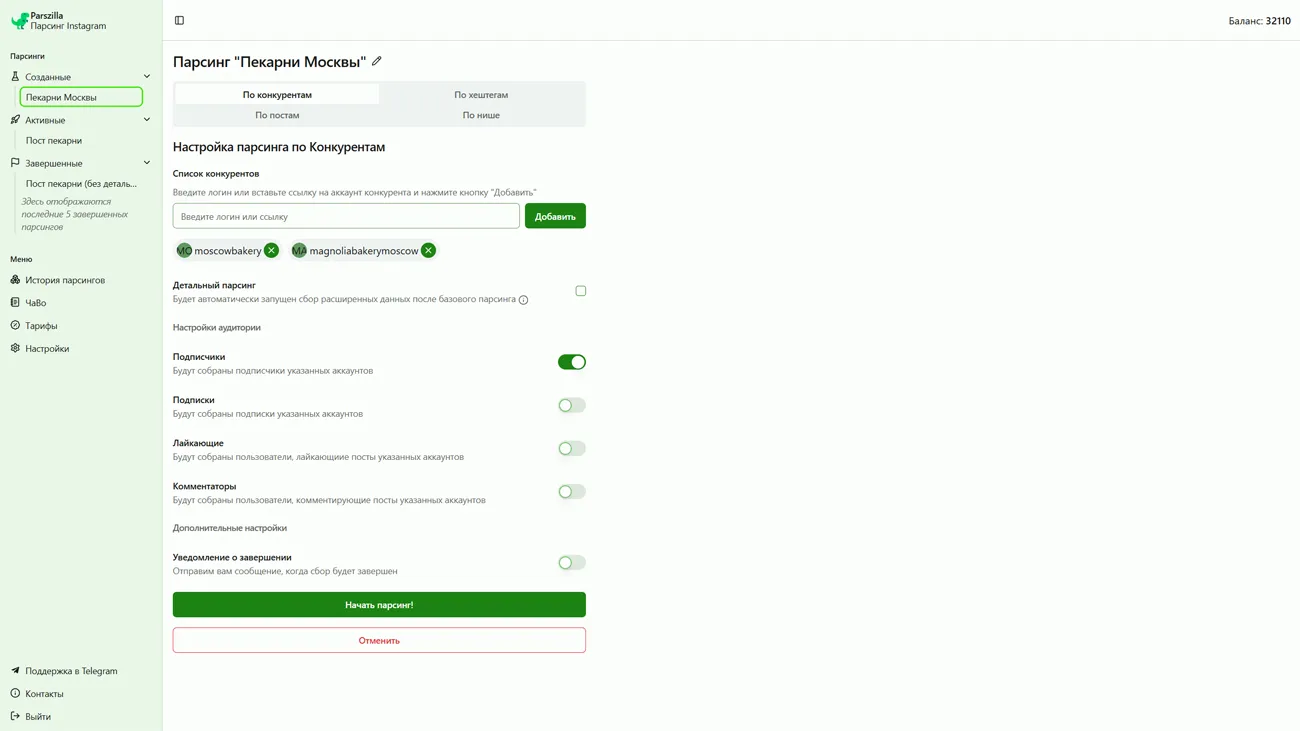
Task: Remove moscowbakery from competitors list
Action: click(271, 251)
